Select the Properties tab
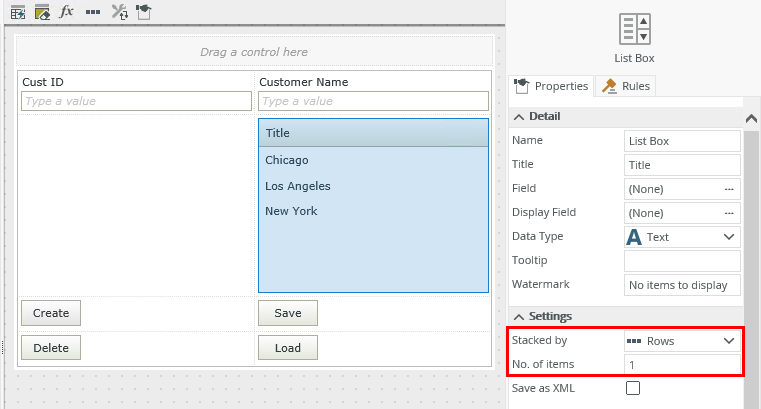The image size is (761, 409). click(551, 86)
